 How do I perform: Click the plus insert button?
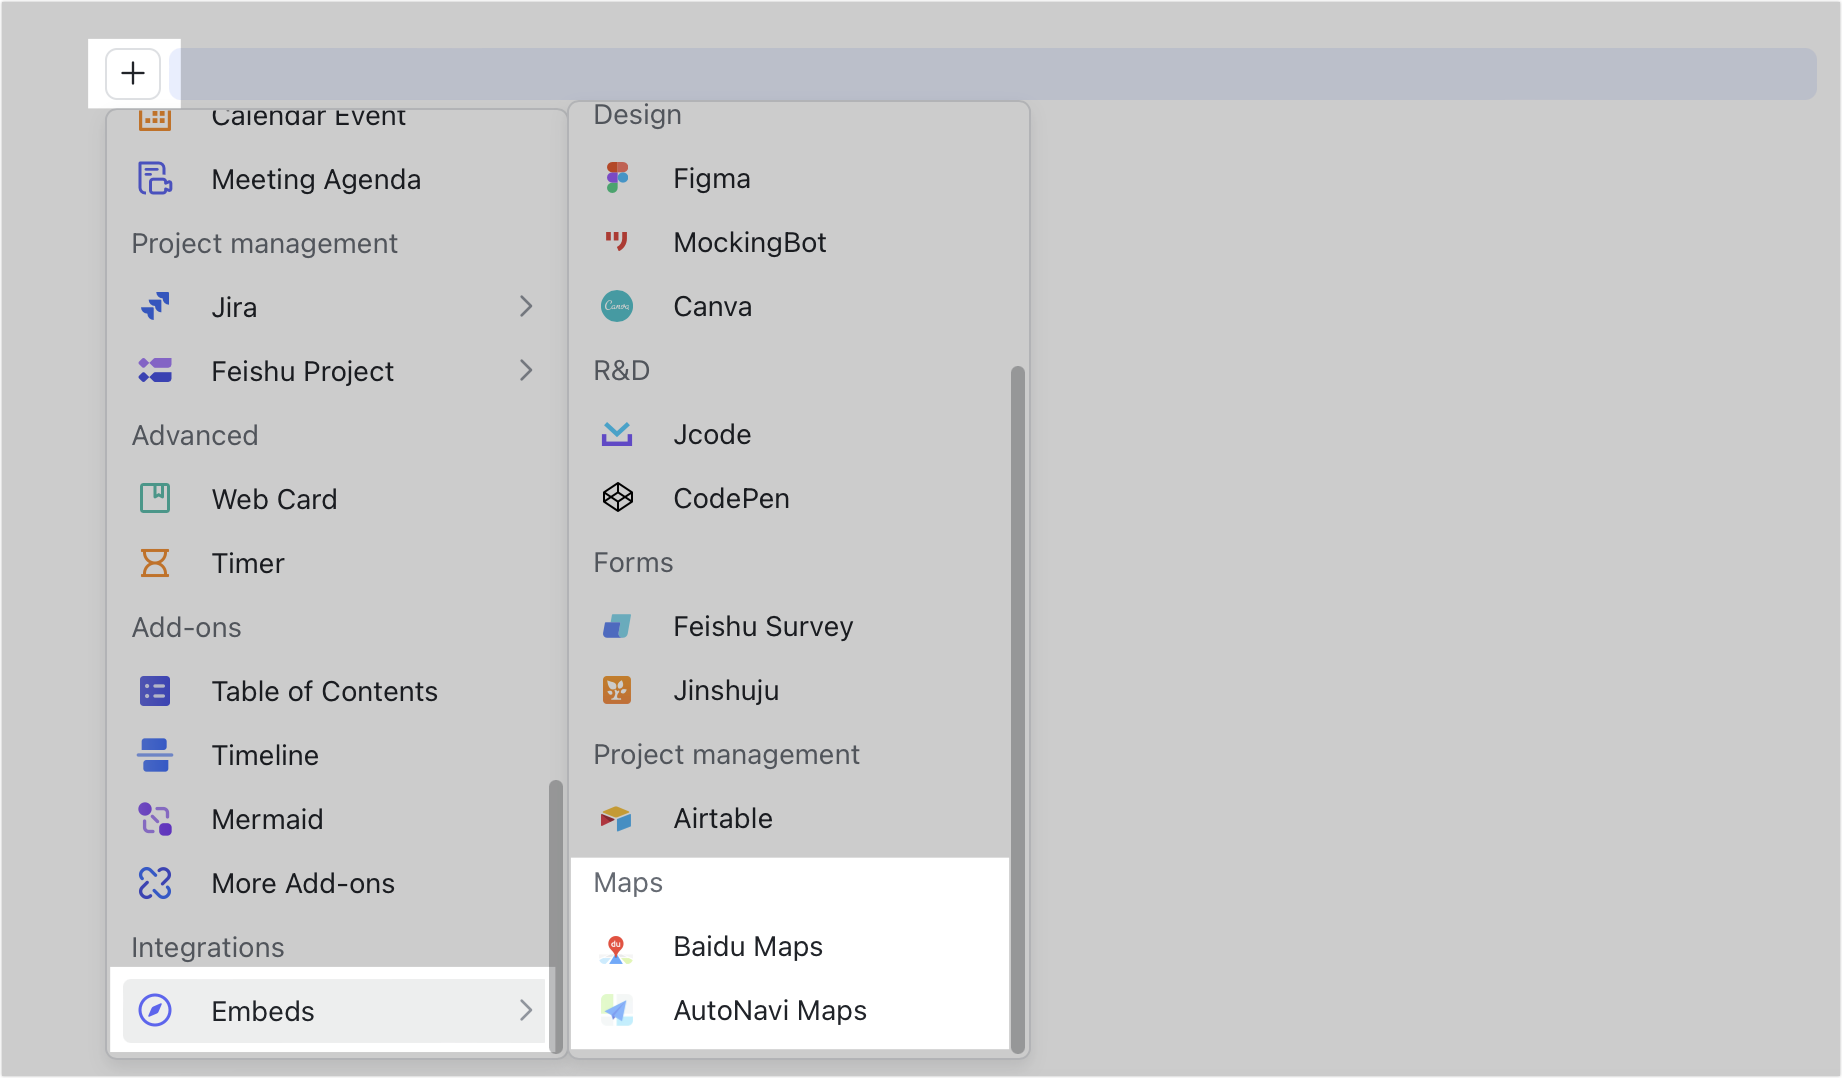click(x=132, y=72)
